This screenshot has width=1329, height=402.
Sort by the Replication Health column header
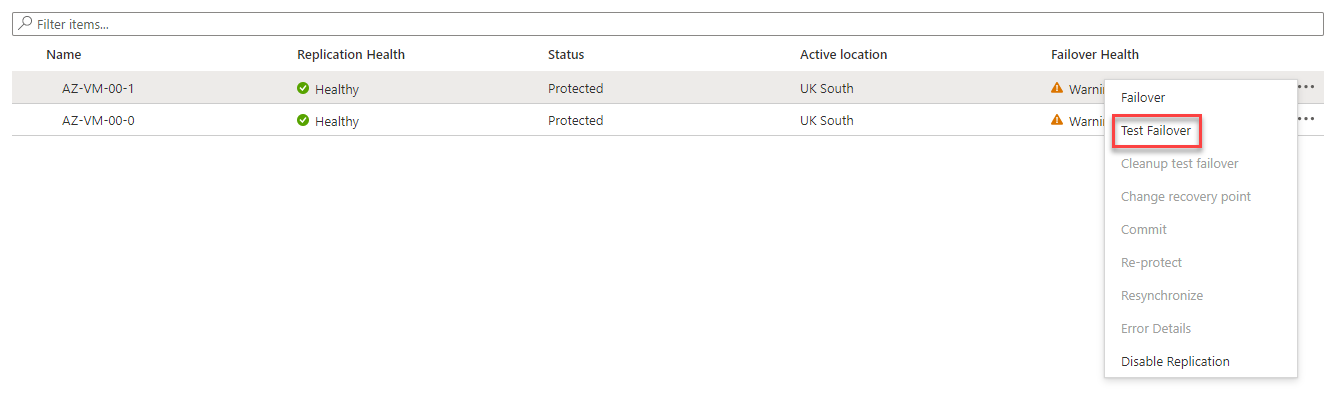(351, 55)
